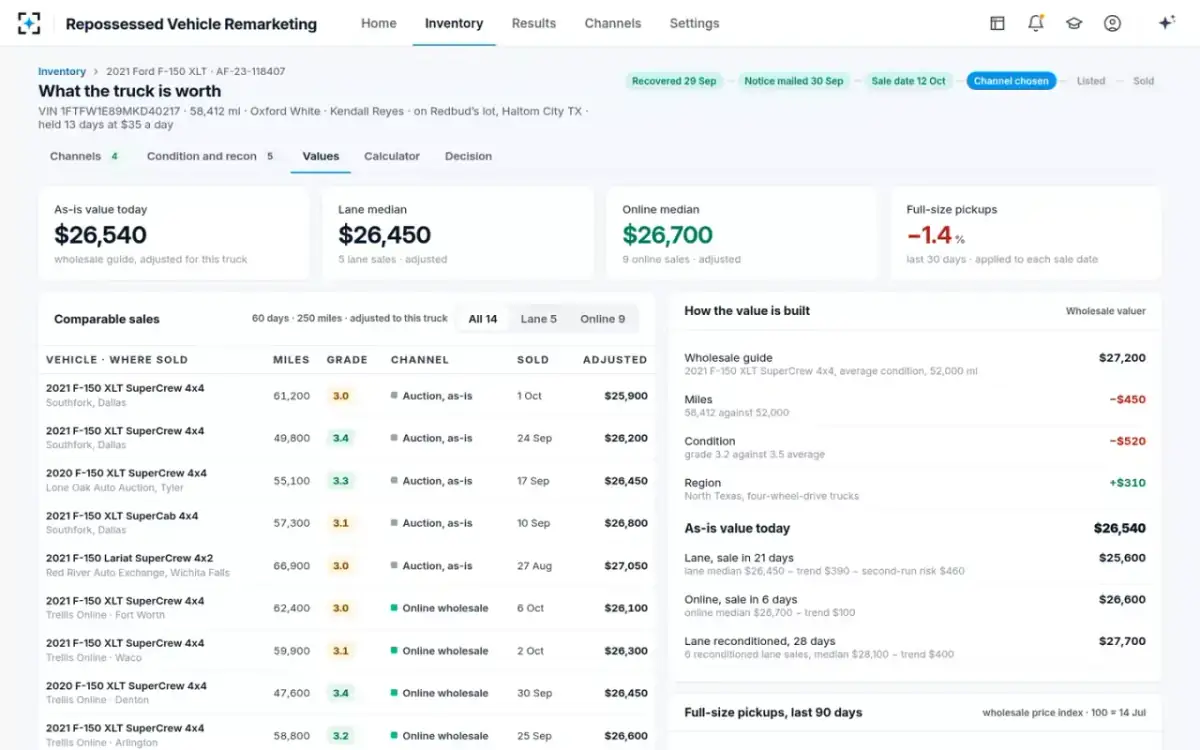Click Lone Oak Auto Auction, Tyler
This screenshot has height=750, width=1200.
coord(115,488)
